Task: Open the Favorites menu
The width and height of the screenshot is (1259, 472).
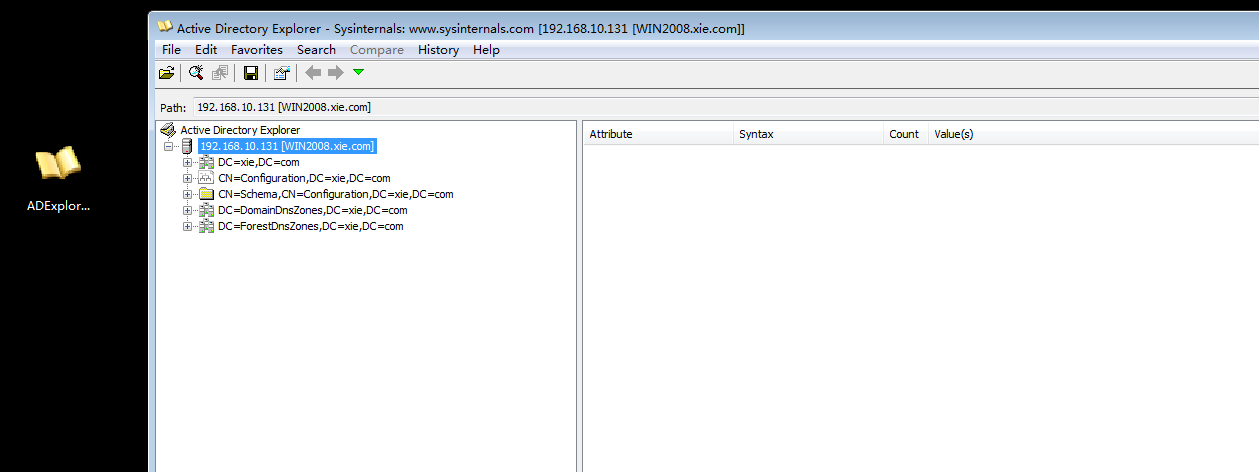Action: 257,49
